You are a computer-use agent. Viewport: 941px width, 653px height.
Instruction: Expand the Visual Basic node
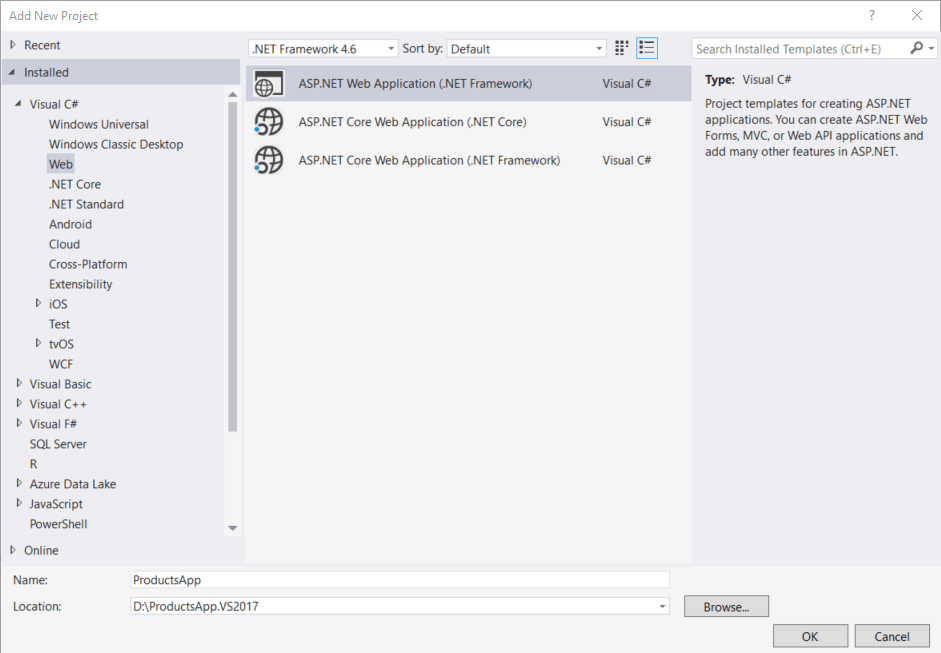18,383
